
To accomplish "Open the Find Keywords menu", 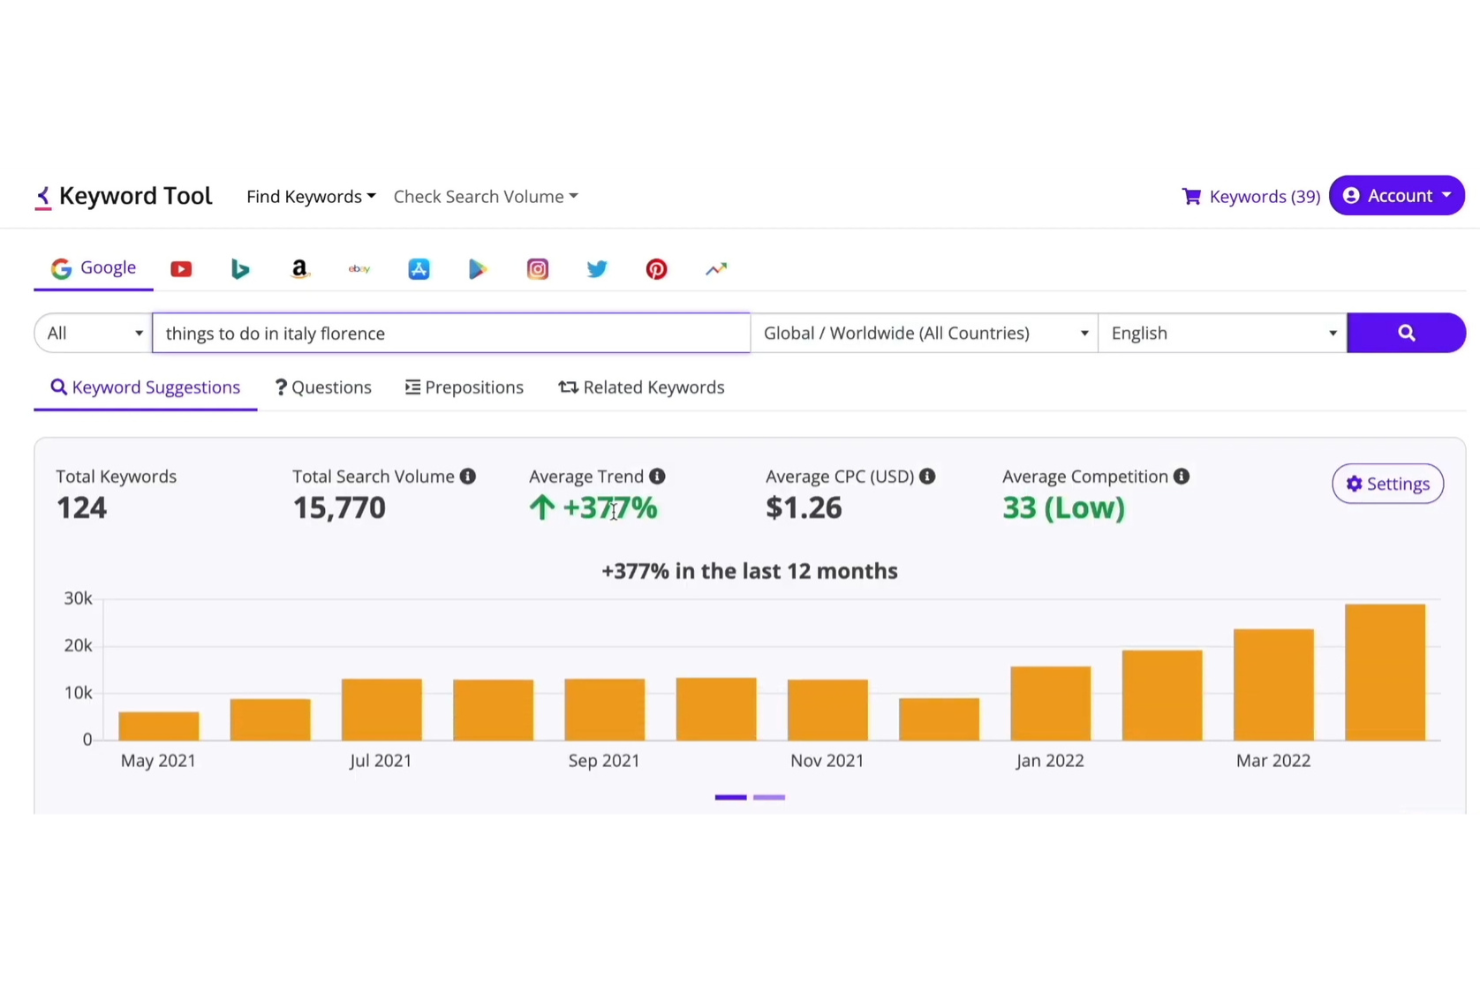I will tap(310, 196).
